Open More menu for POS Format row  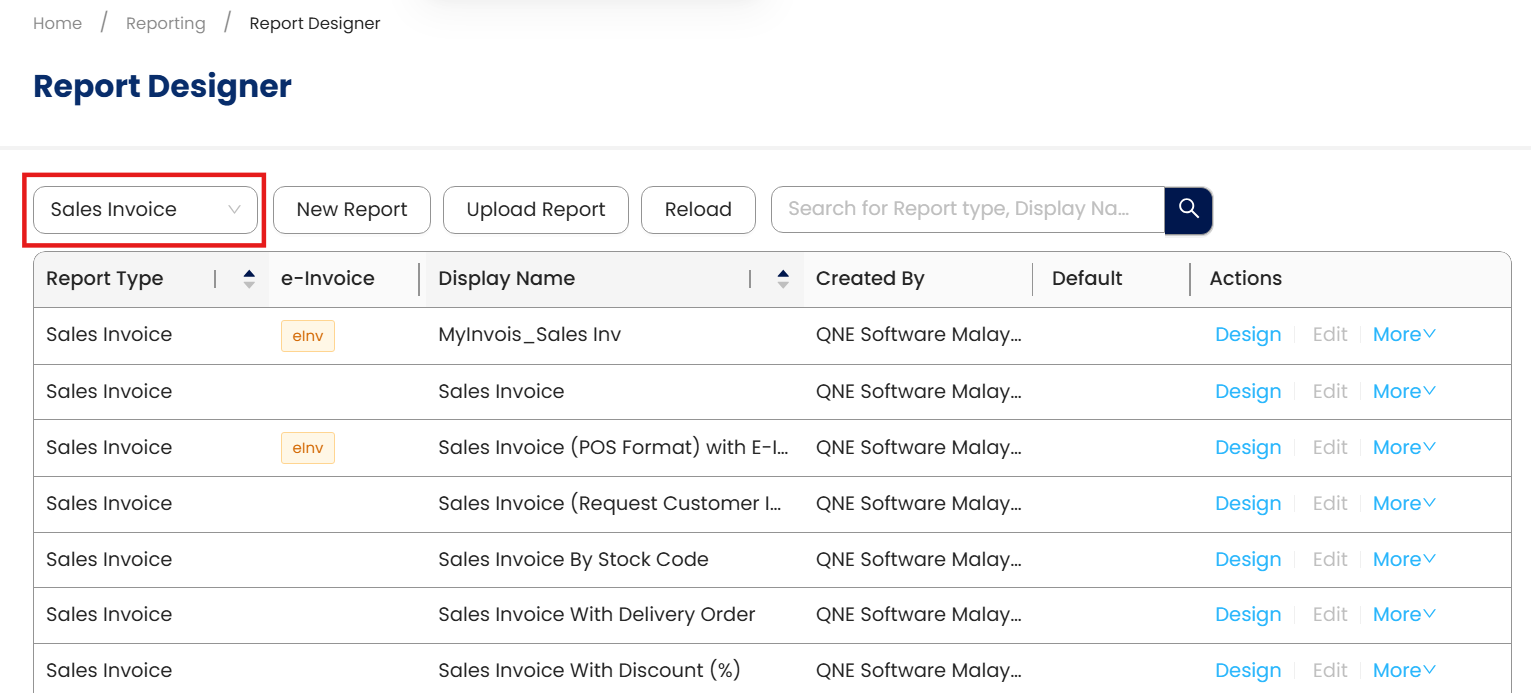coord(1403,447)
